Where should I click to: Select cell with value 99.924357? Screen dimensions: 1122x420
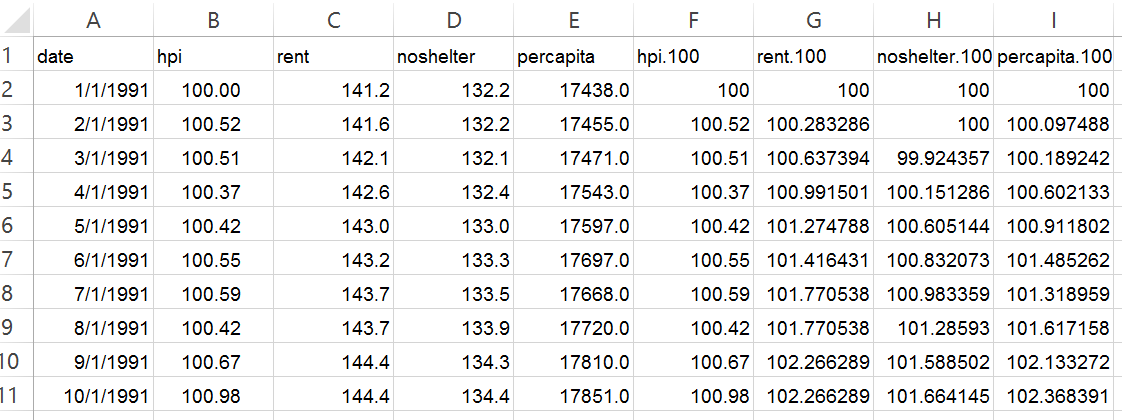pos(933,157)
